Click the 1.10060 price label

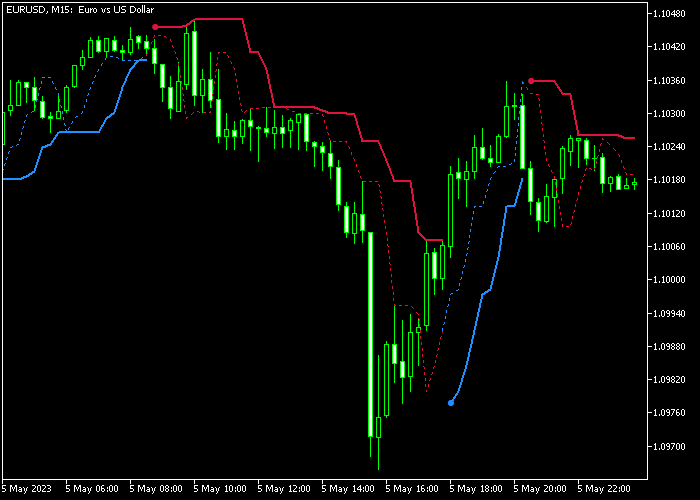[669, 246]
